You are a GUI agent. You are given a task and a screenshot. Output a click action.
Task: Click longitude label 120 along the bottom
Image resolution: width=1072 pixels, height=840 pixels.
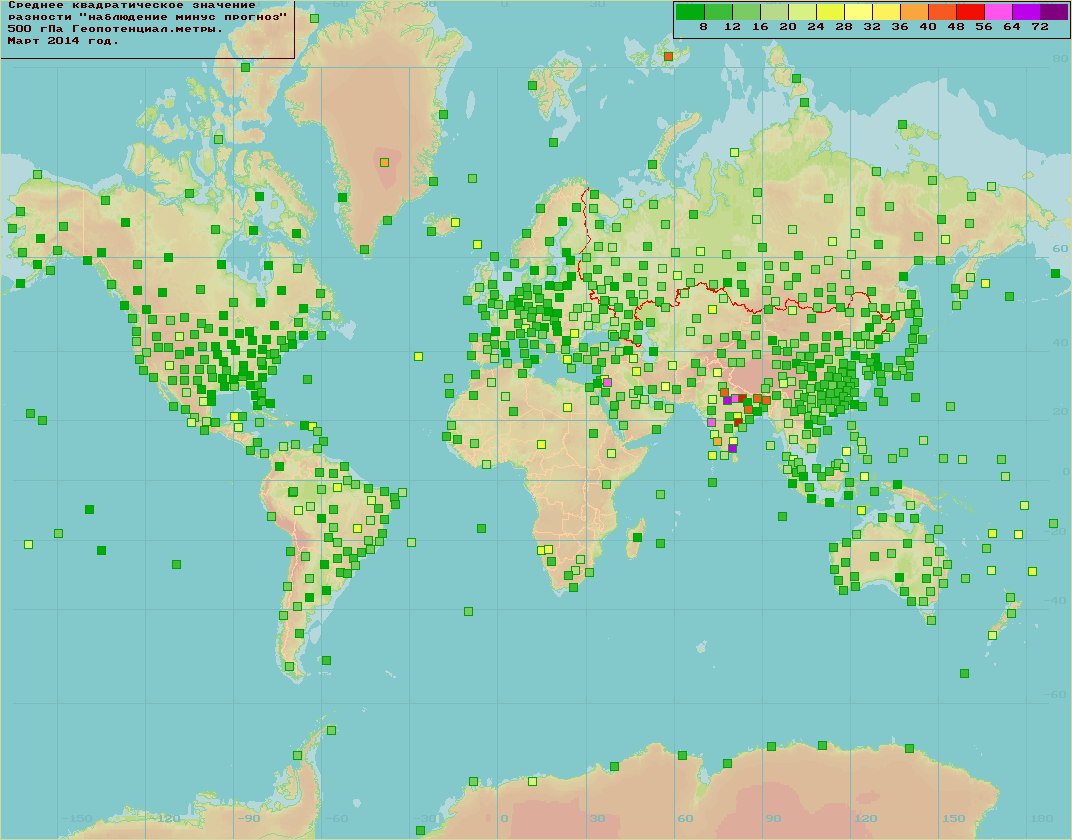(866, 819)
